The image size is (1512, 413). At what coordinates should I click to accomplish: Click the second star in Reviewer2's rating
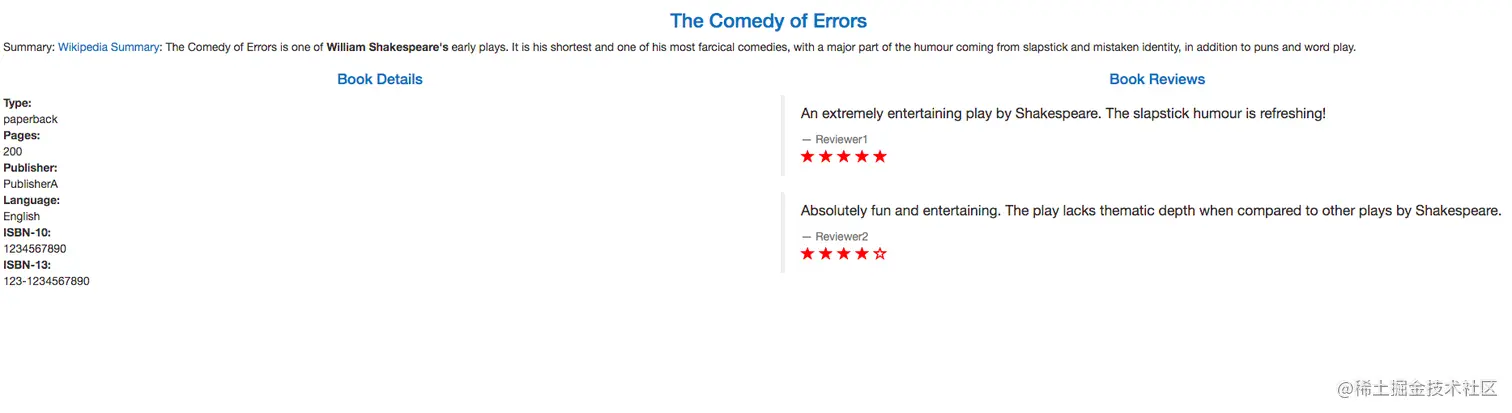pos(826,254)
